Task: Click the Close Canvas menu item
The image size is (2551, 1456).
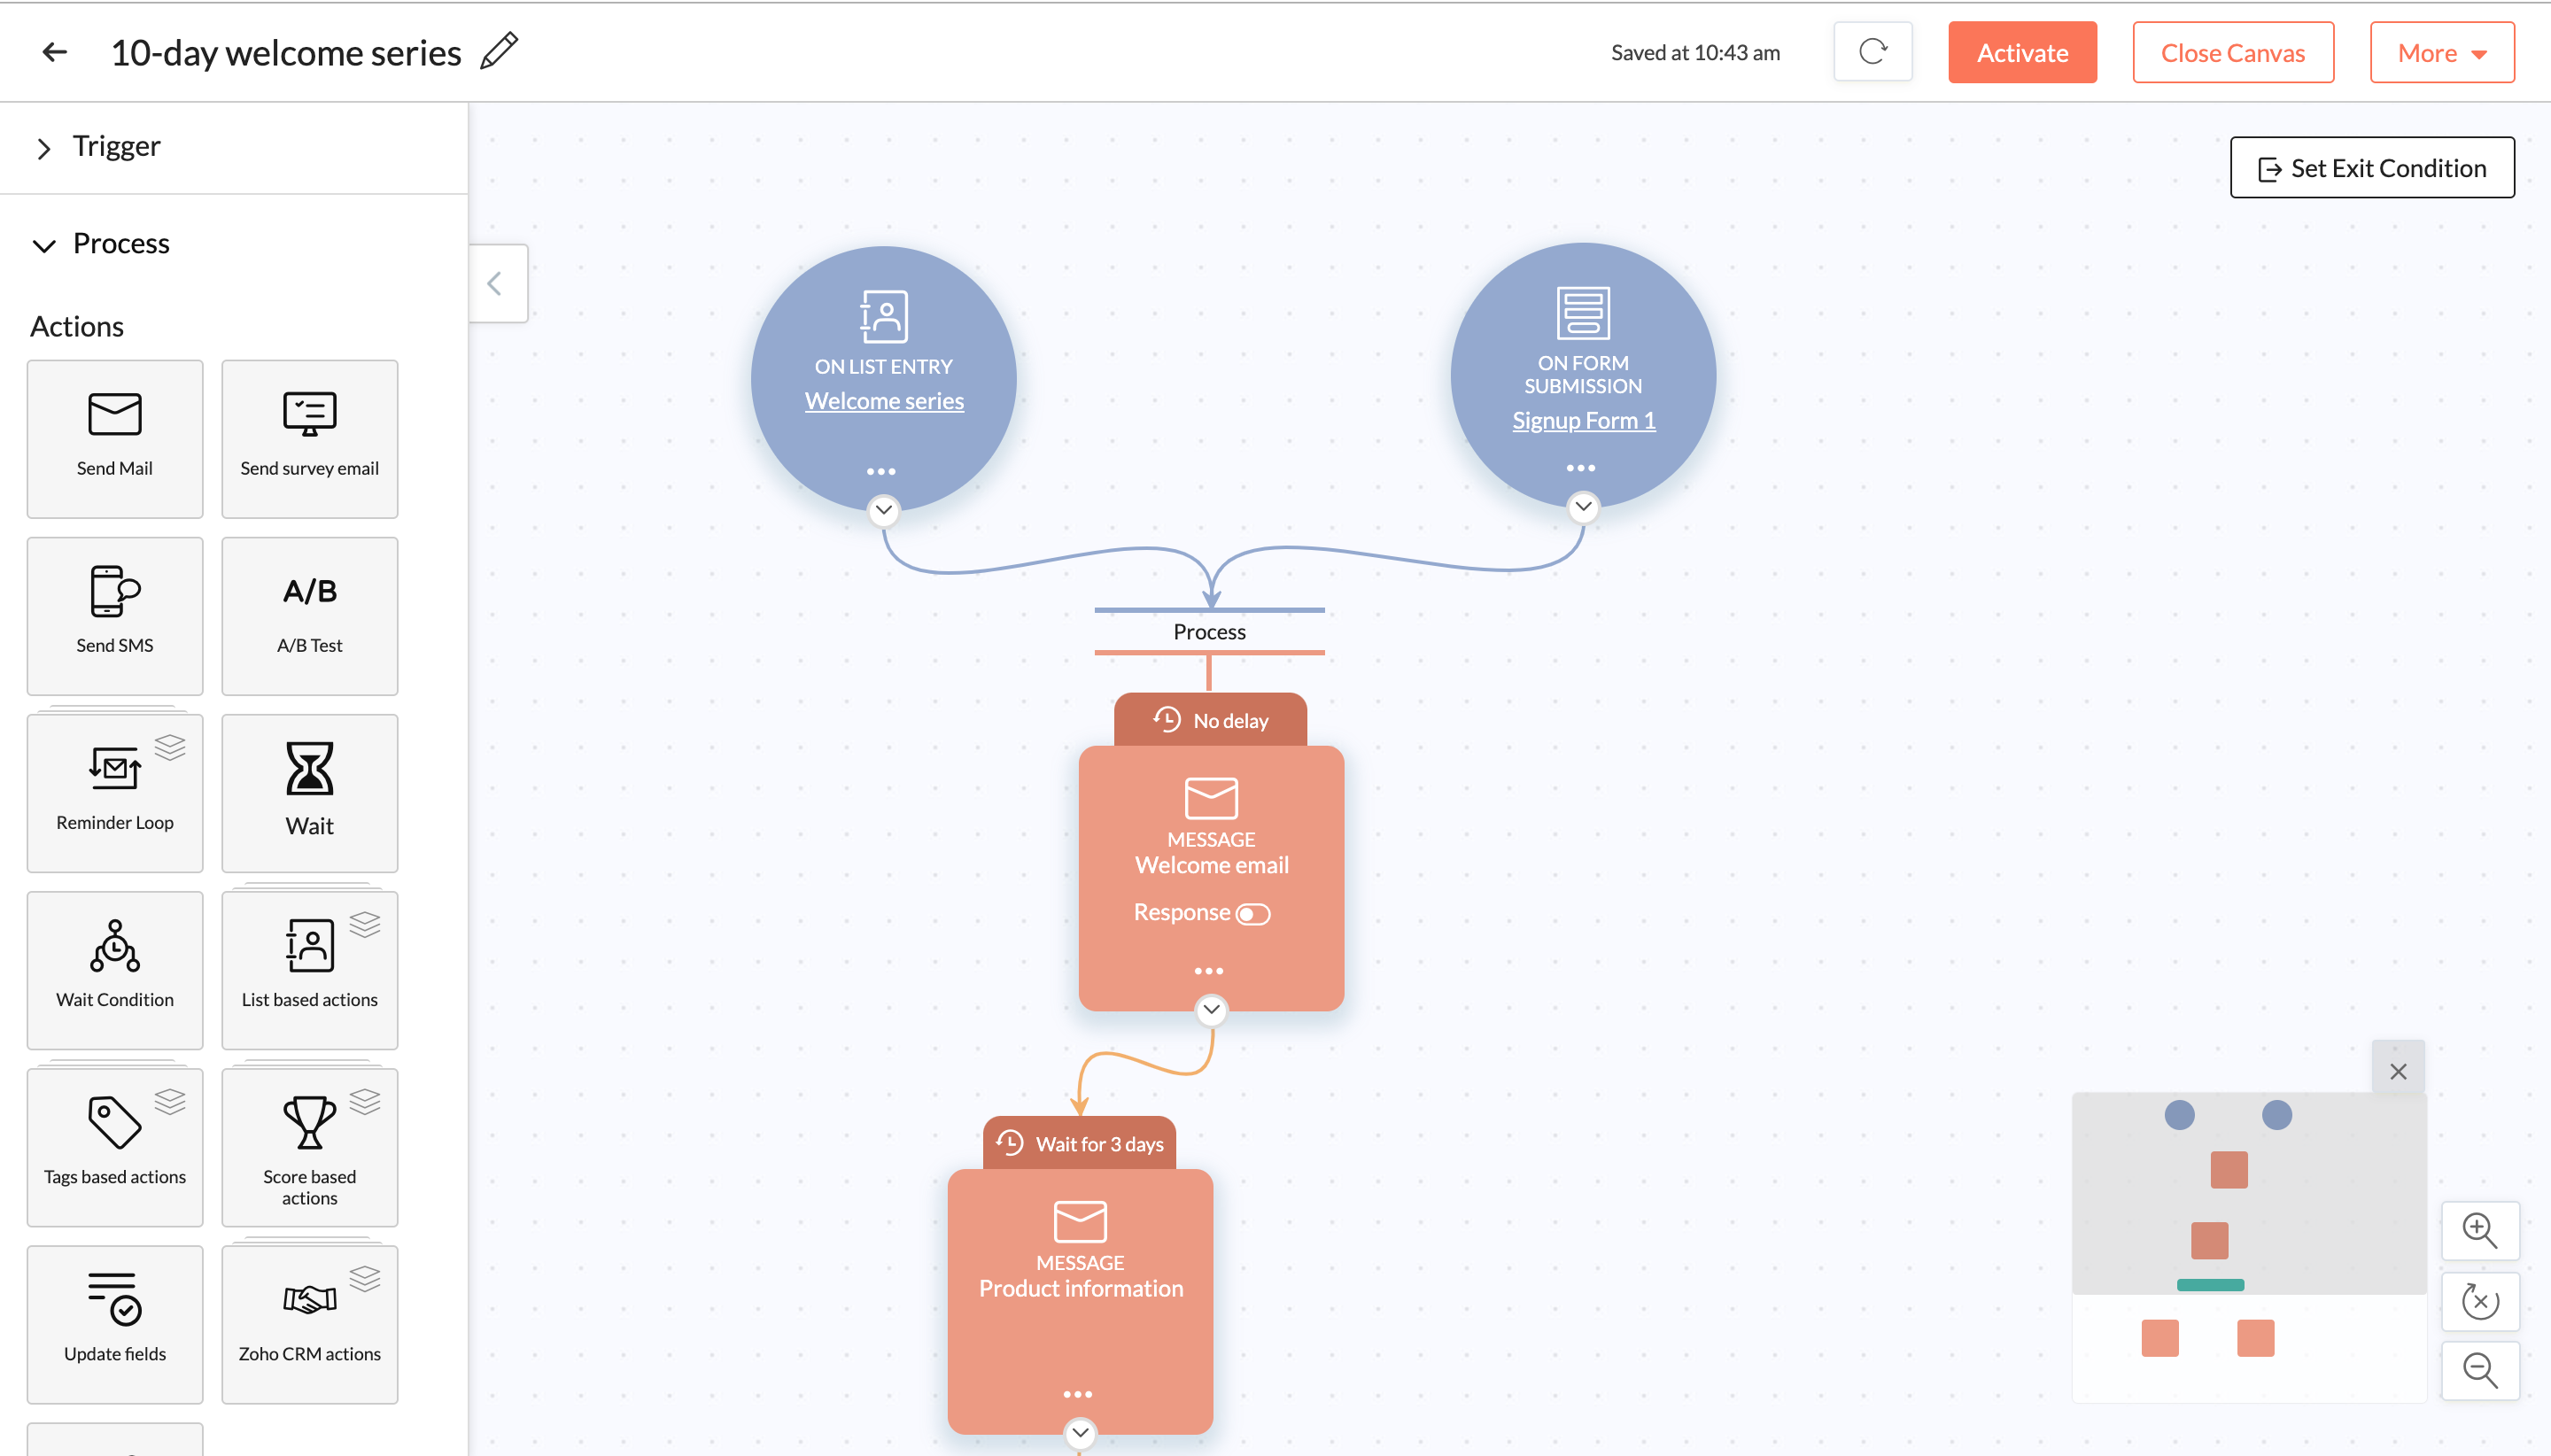Action: pos(2232,50)
